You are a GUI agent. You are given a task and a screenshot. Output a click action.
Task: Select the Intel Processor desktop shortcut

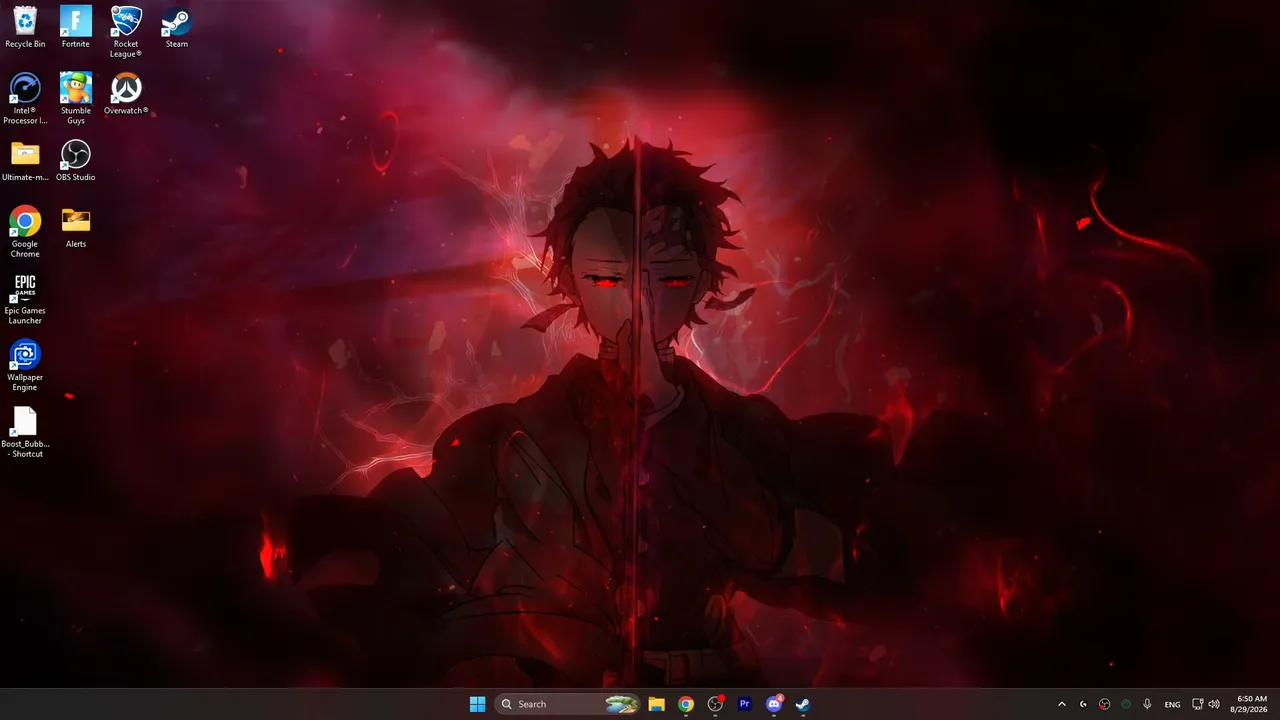coord(25,99)
